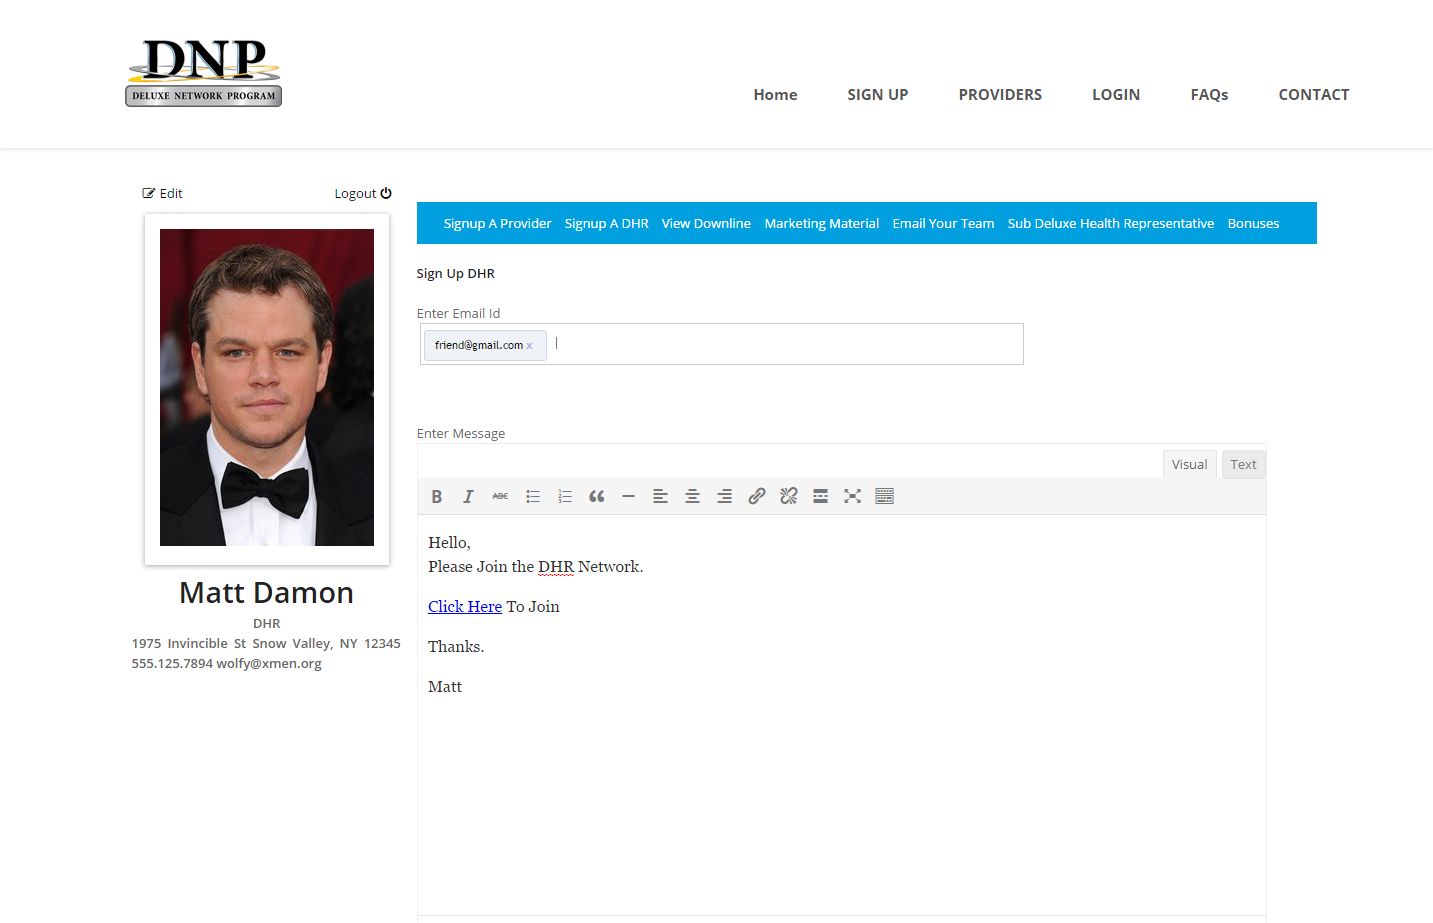This screenshot has height=923, width=1433.
Task: Center align the message text
Action: click(692, 496)
